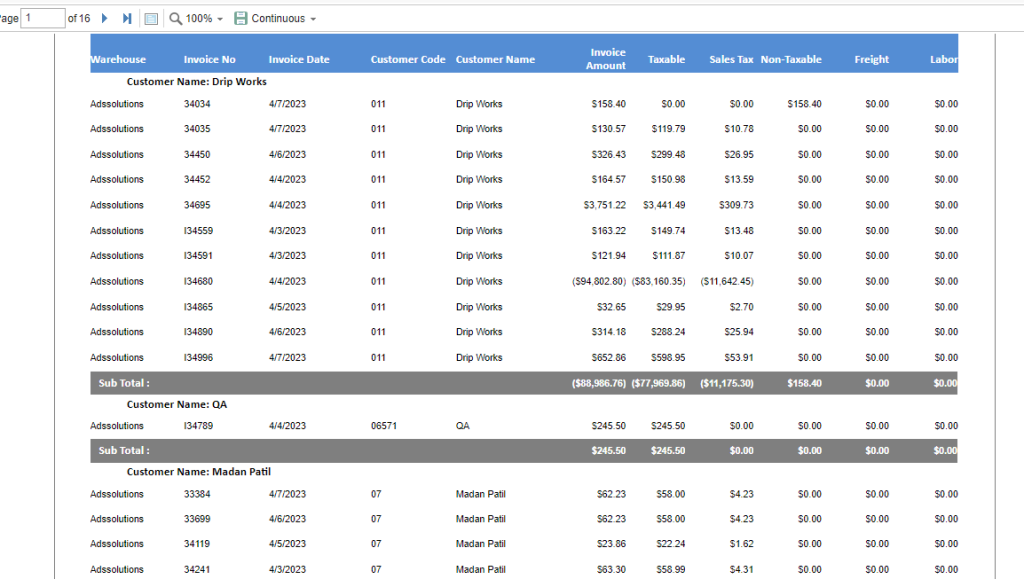Click customer code 06571

pos(384,426)
